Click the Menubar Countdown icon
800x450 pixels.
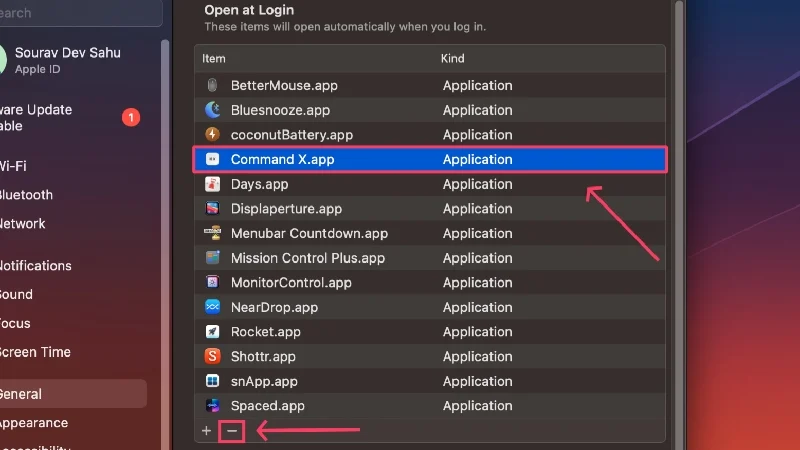click(x=212, y=233)
